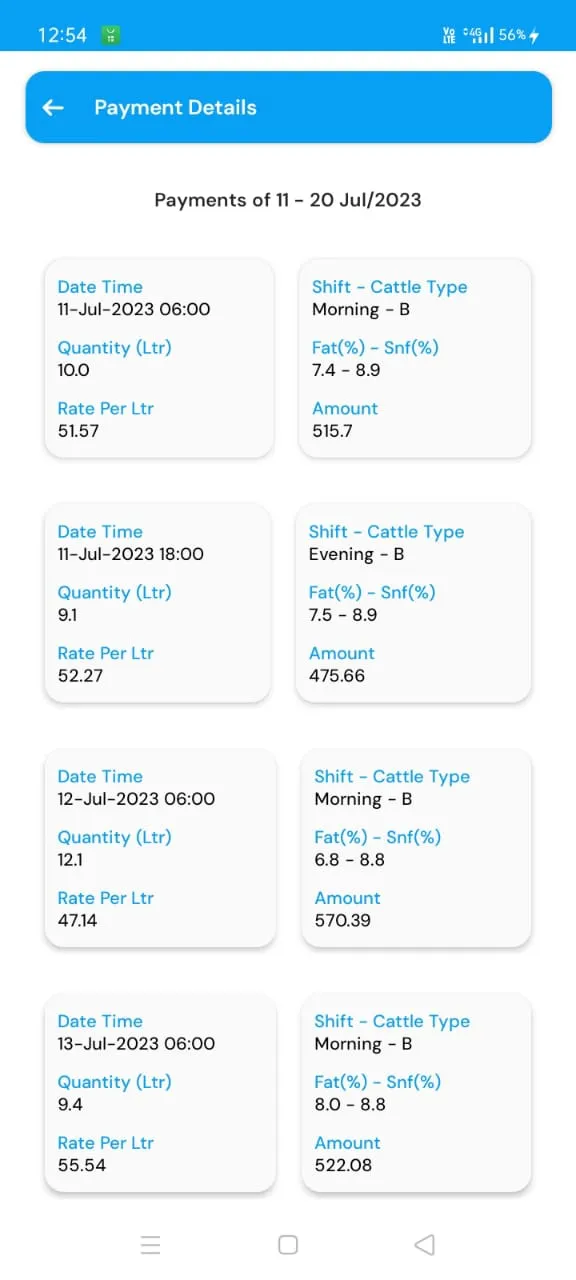Select the 13-Jul-2023 06:00 entry card
Viewport: 576px width, 1280px height.
tap(159, 1093)
